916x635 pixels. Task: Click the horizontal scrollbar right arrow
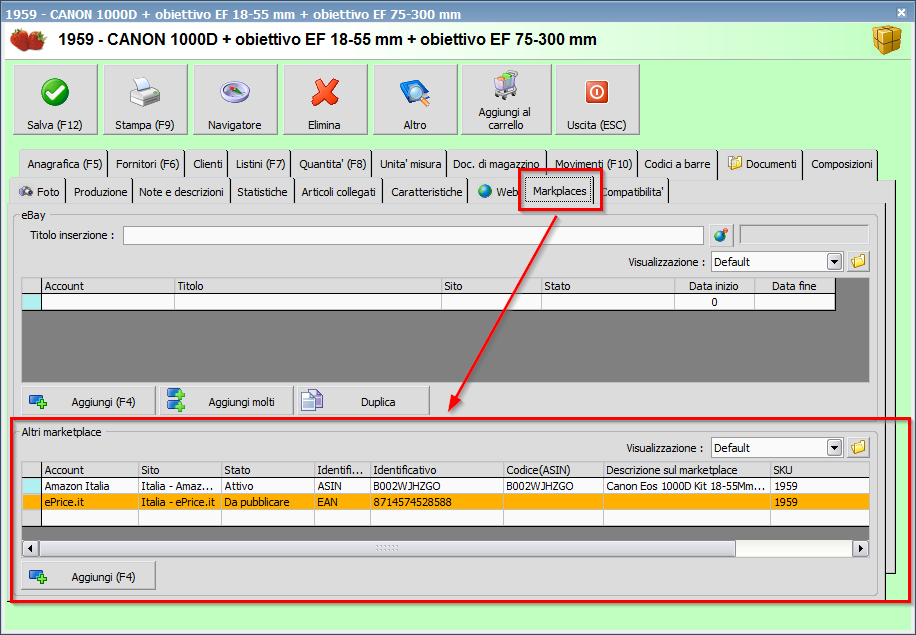point(860,549)
